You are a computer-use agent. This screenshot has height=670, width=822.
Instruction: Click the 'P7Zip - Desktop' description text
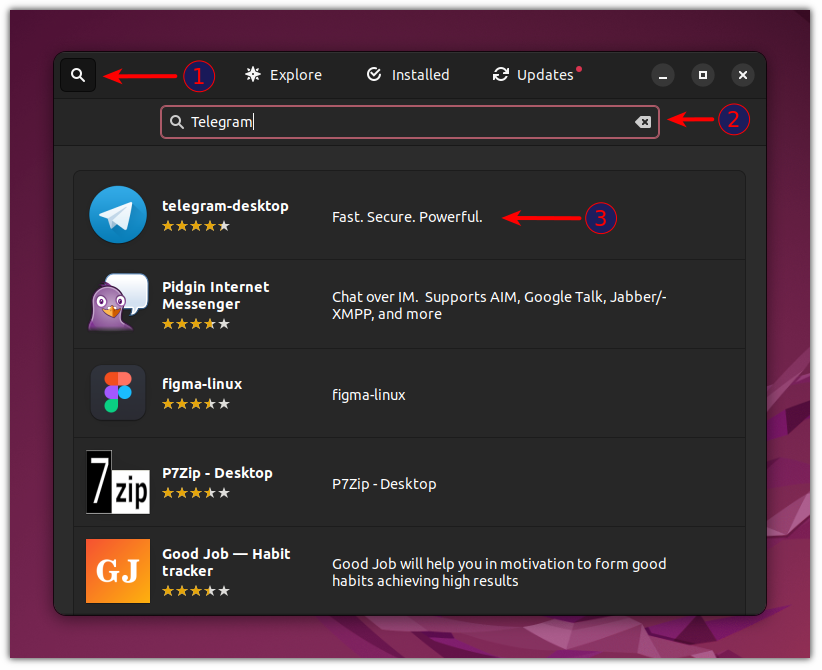[x=384, y=484]
